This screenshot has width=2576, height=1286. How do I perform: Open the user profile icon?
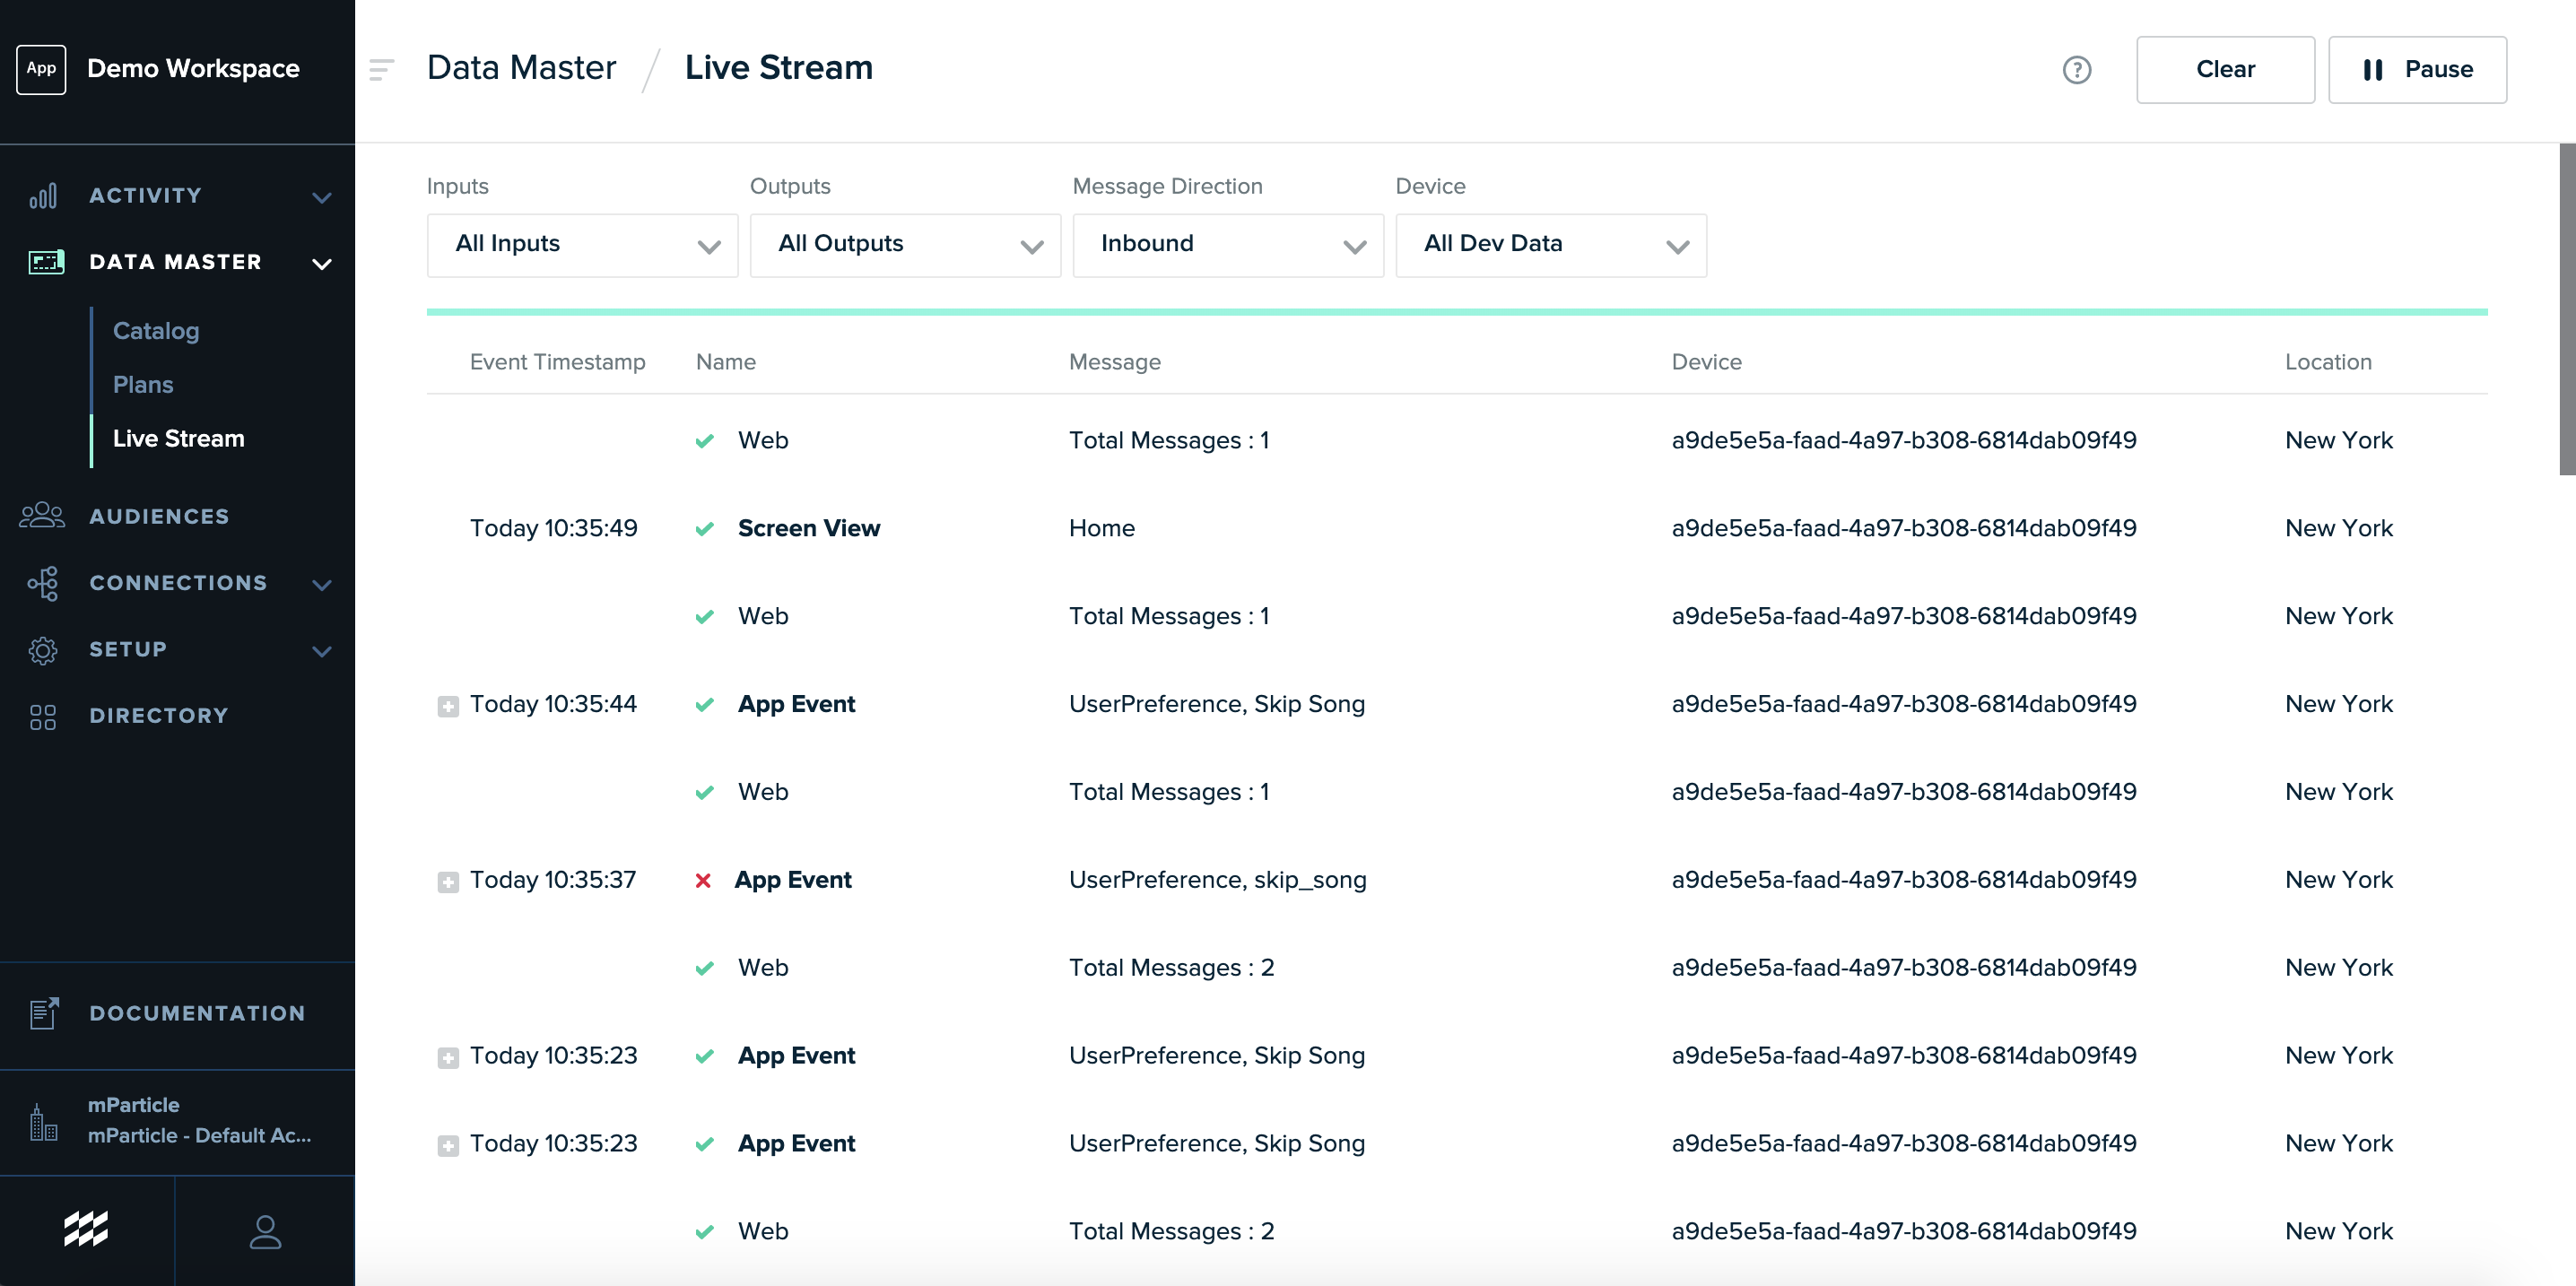click(x=265, y=1231)
